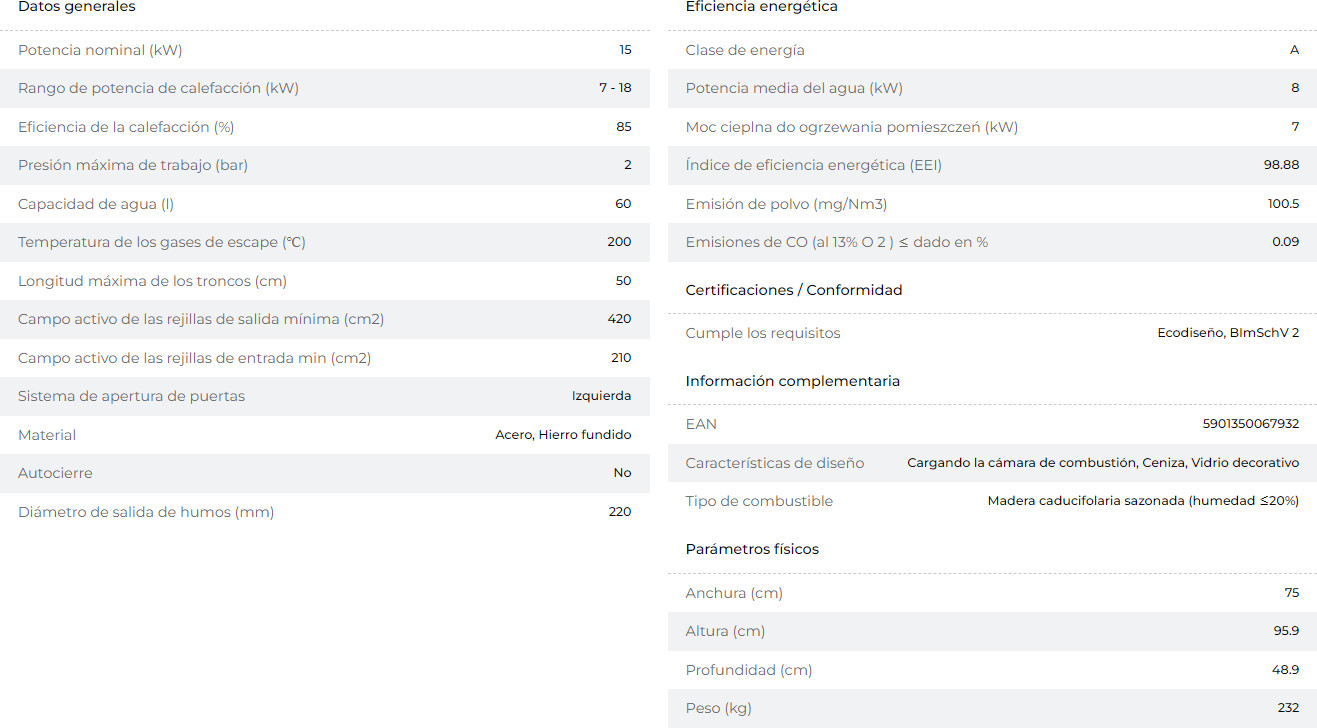Click the Características de diseño label
Viewport: 1317px width, 728px height.
coord(774,463)
